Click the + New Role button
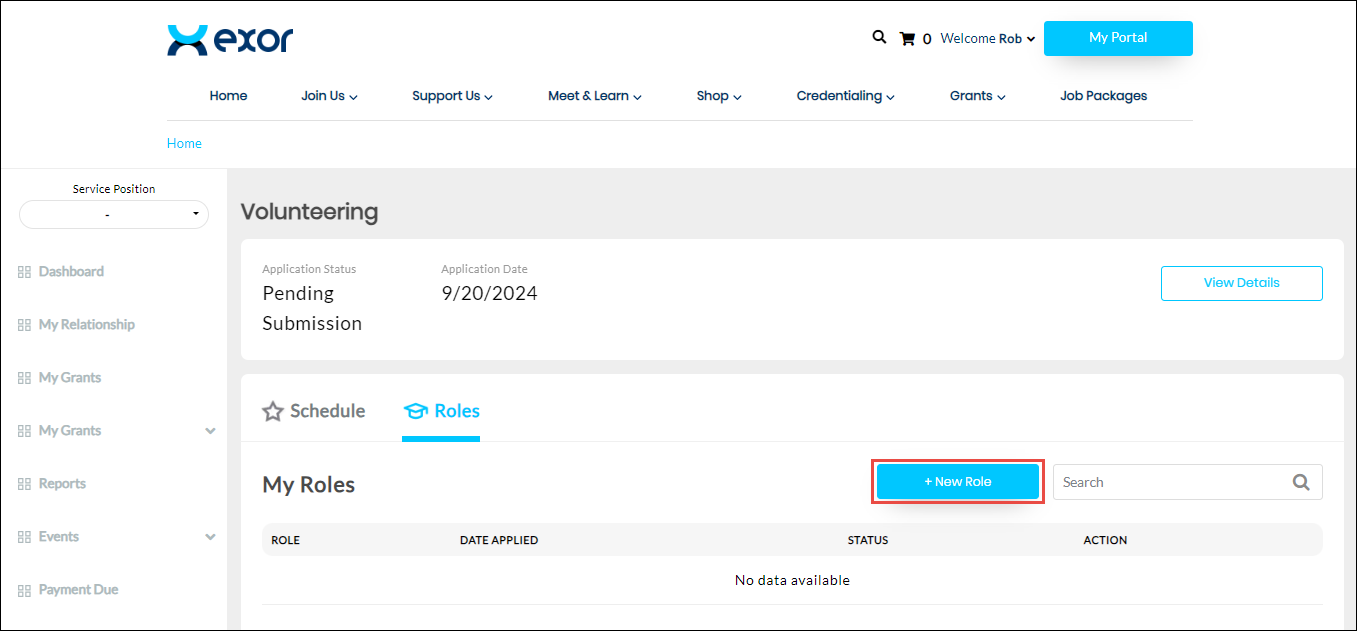The width and height of the screenshot is (1357, 631). 958,482
